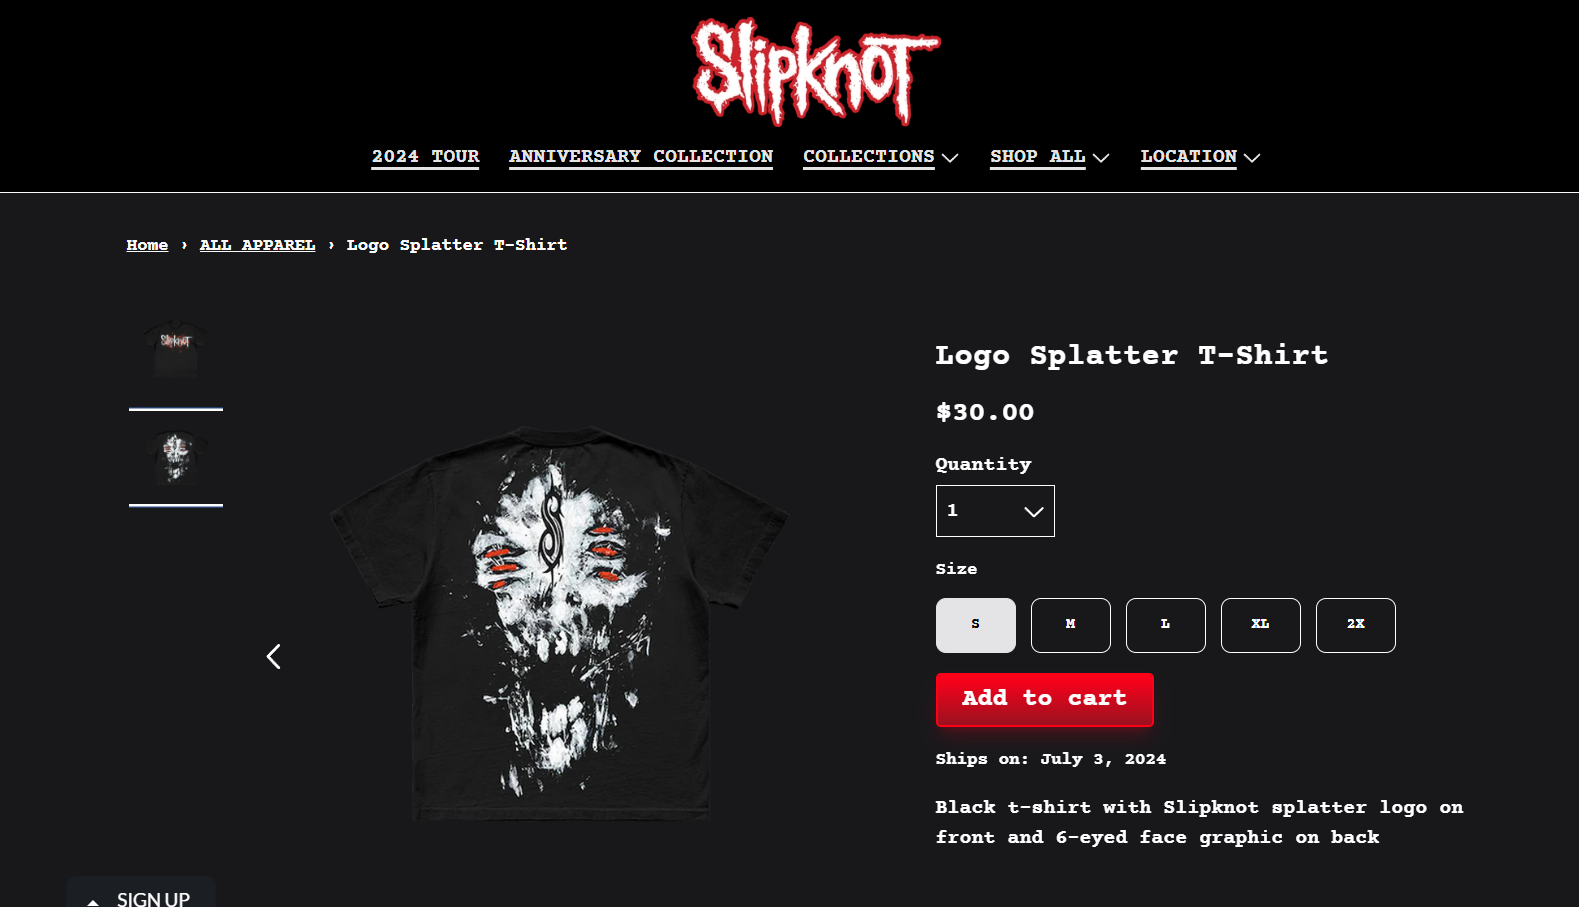The image size is (1579, 907).
Task: Go to previous product image arrow
Action: tap(273, 656)
